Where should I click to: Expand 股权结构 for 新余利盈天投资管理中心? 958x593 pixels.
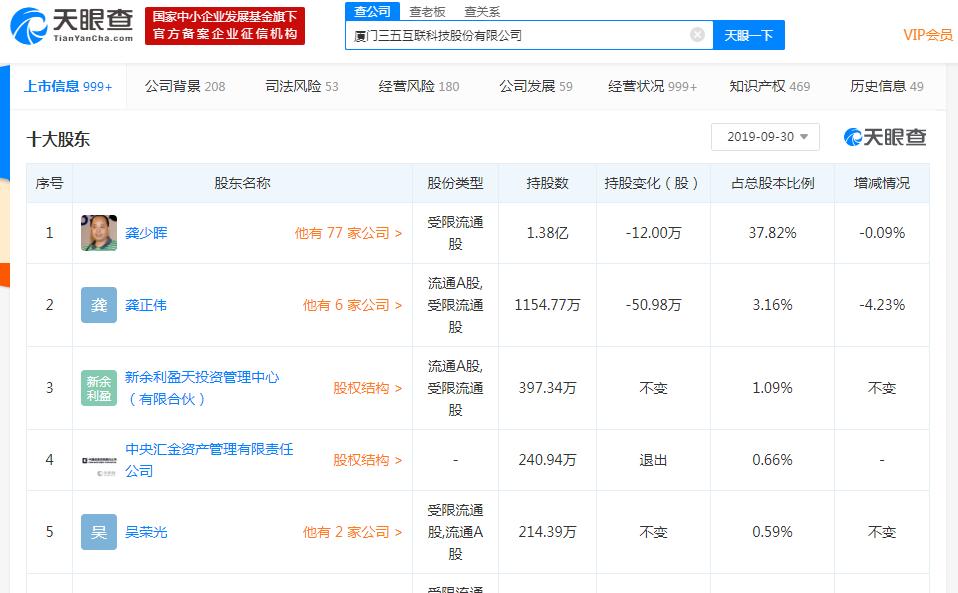point(367,388)
